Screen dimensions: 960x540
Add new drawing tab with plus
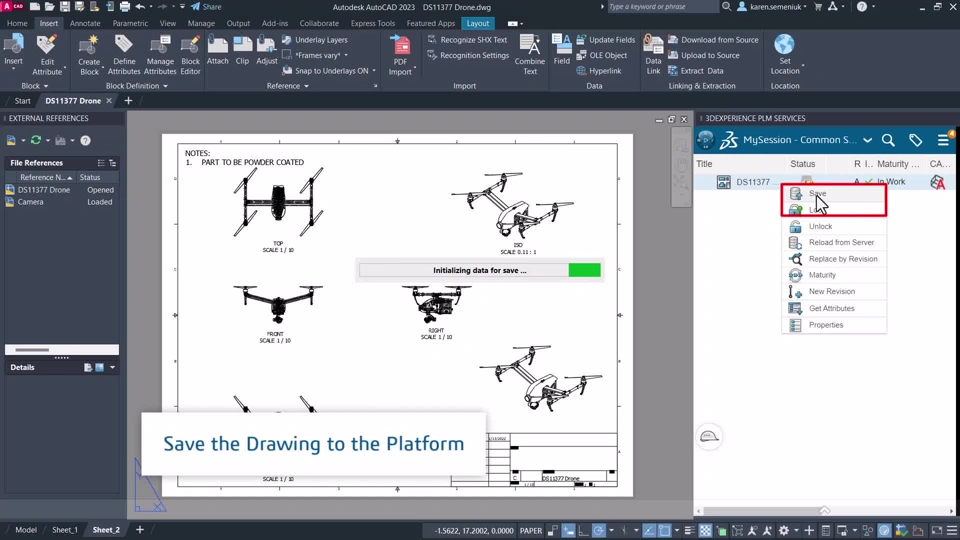(x=129, y=101)
